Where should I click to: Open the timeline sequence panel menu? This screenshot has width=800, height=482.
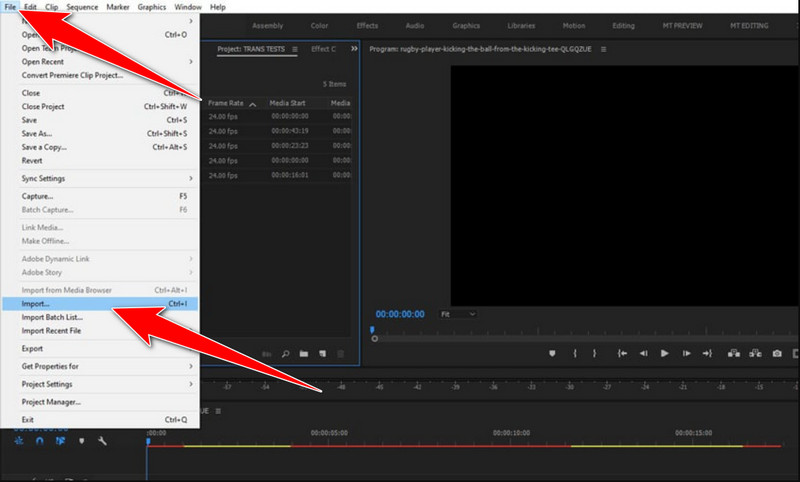[218, 411]
